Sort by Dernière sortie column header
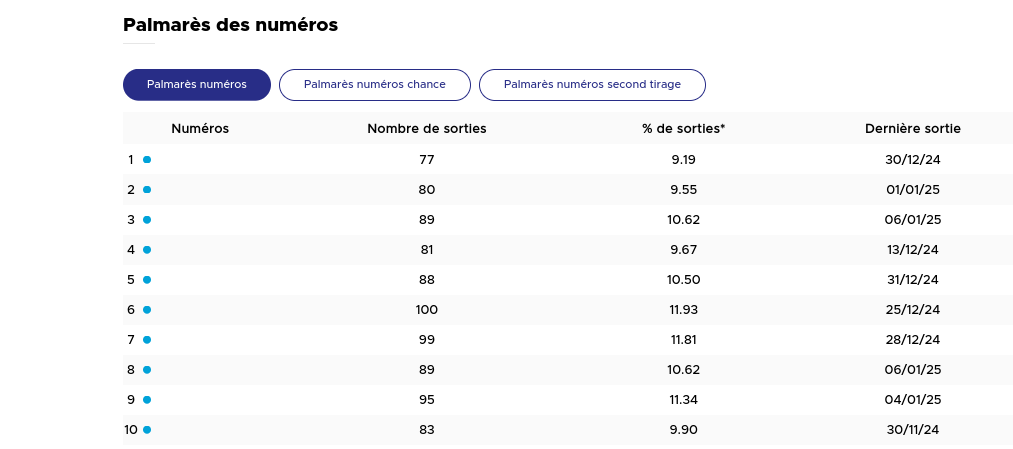Image resolution: width=1013 pixels, height=449 pixels. (x=913, y=129)
